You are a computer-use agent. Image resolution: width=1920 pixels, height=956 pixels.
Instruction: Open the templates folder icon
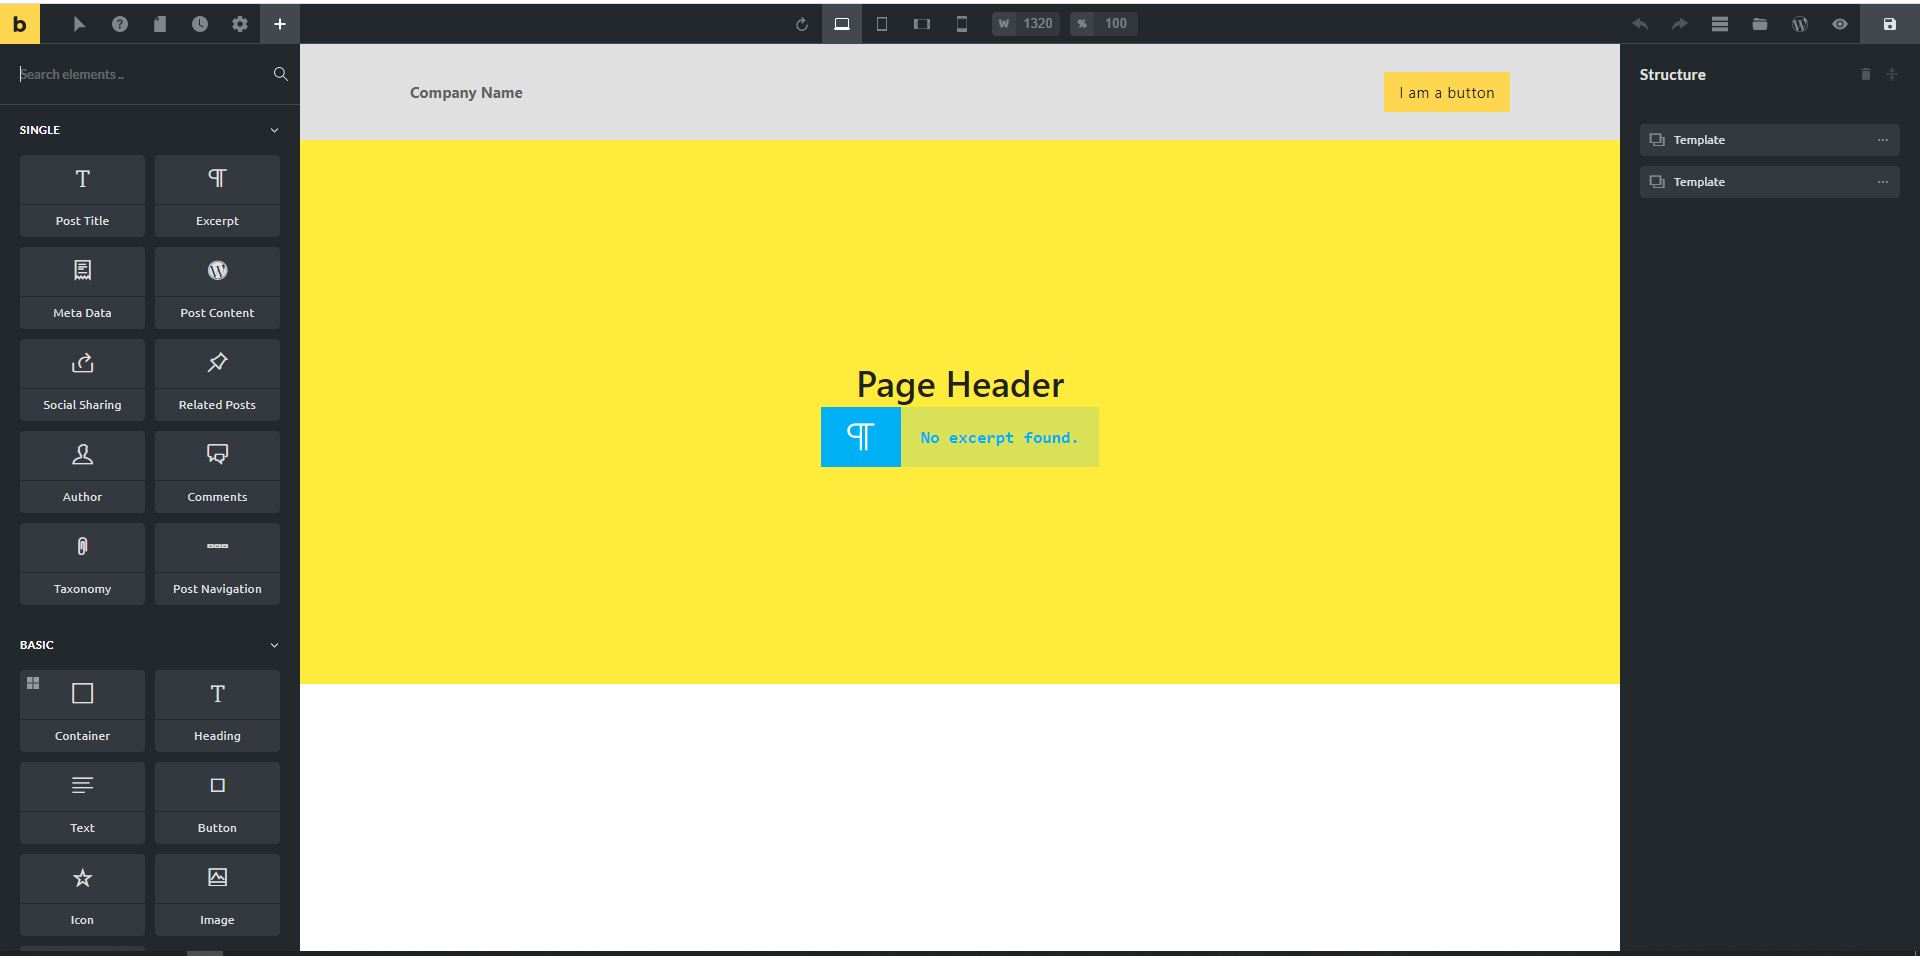point(1760,24)
